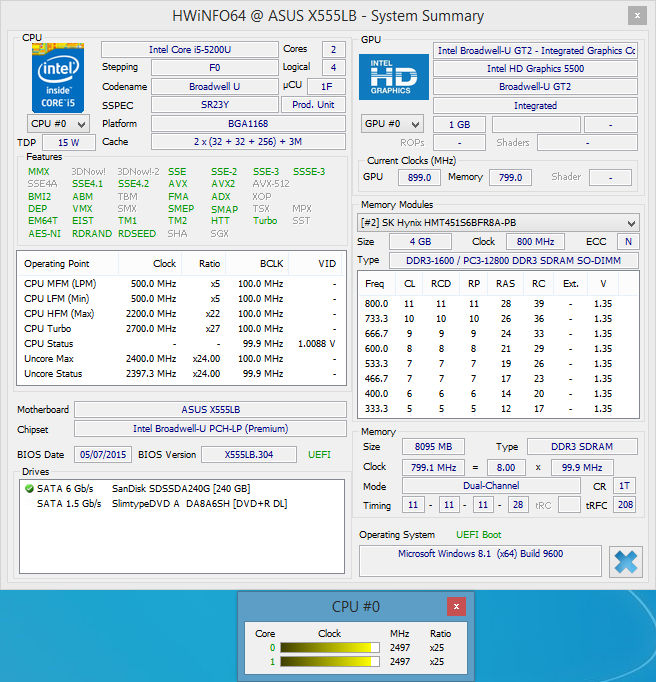Click the Intel Core i5 logo
The image size is (656, 682).
58,78
